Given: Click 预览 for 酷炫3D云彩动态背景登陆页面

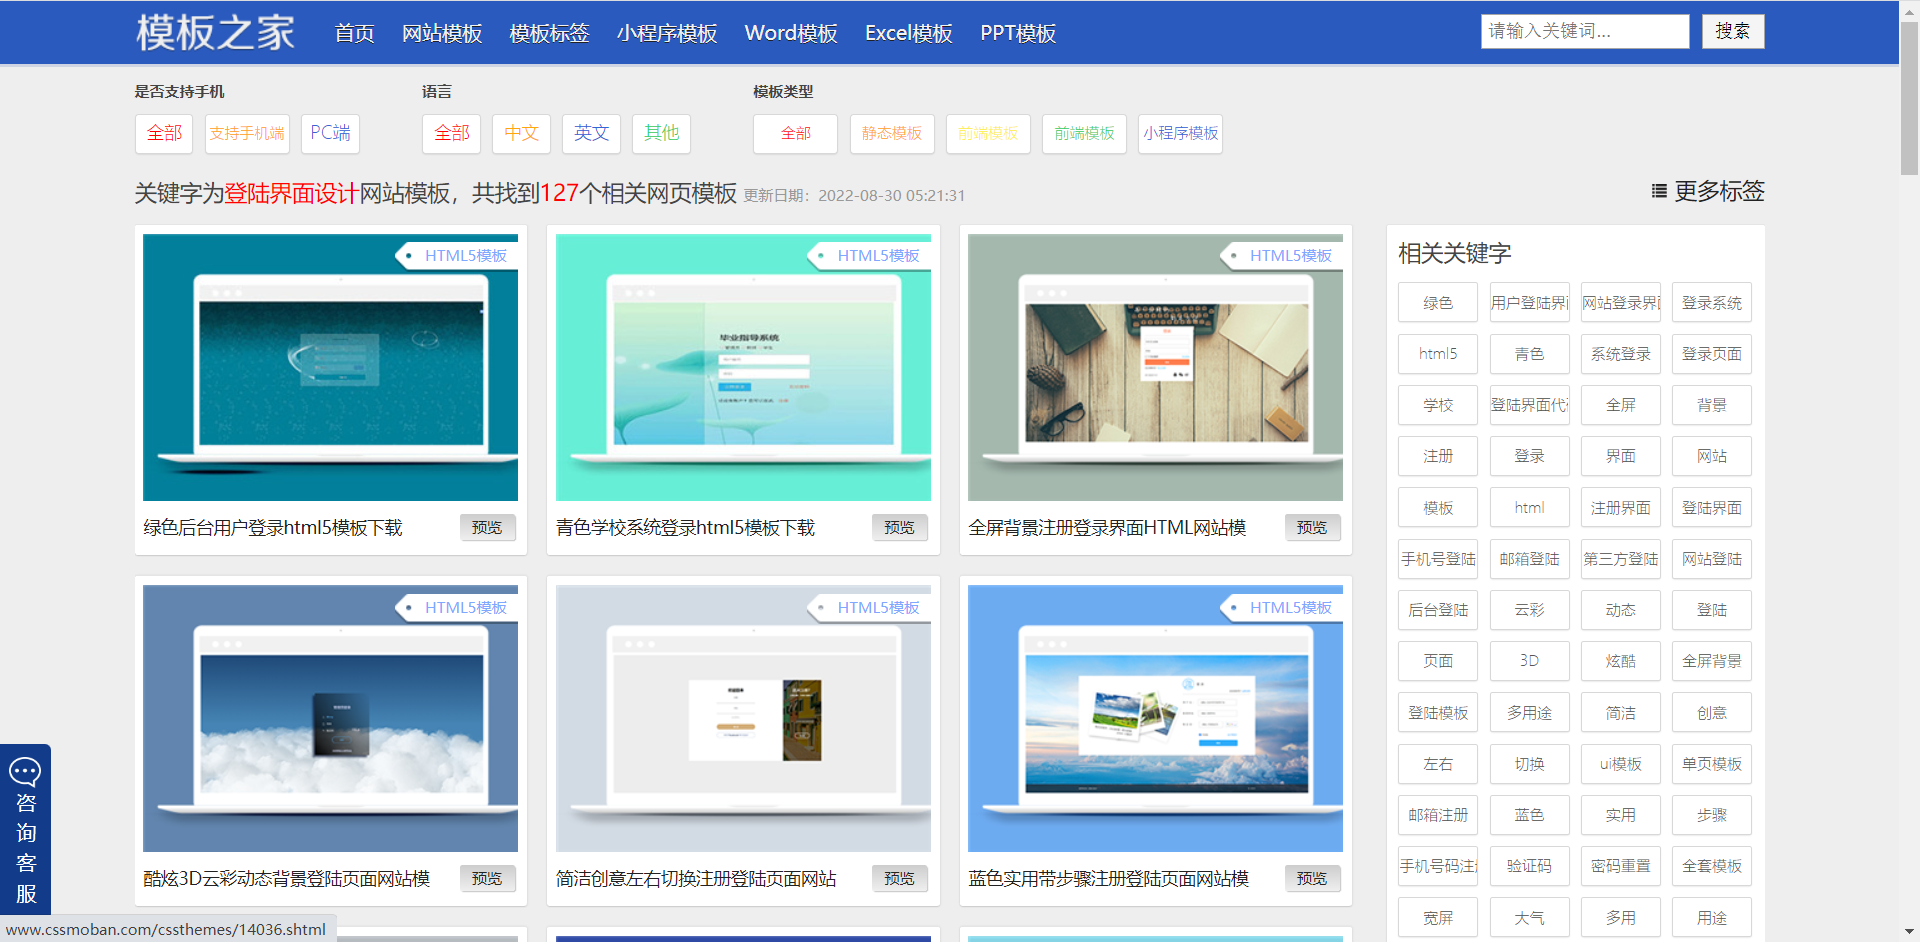Looking at the screenshot, I should tap(487, 878).
